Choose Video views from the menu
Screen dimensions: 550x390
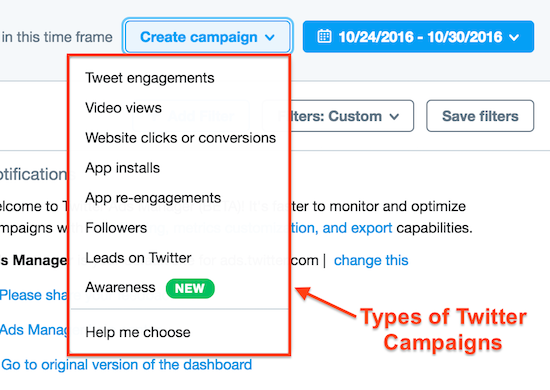click(123, 108)
